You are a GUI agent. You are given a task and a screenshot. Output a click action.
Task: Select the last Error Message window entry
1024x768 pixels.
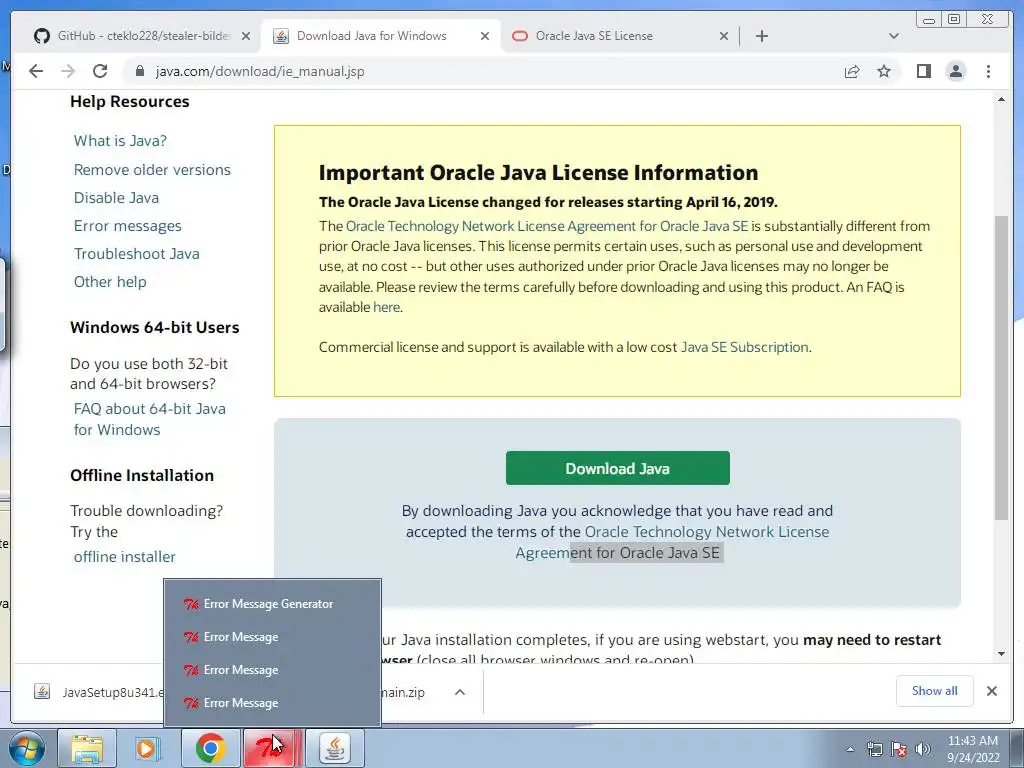point(272,703)
